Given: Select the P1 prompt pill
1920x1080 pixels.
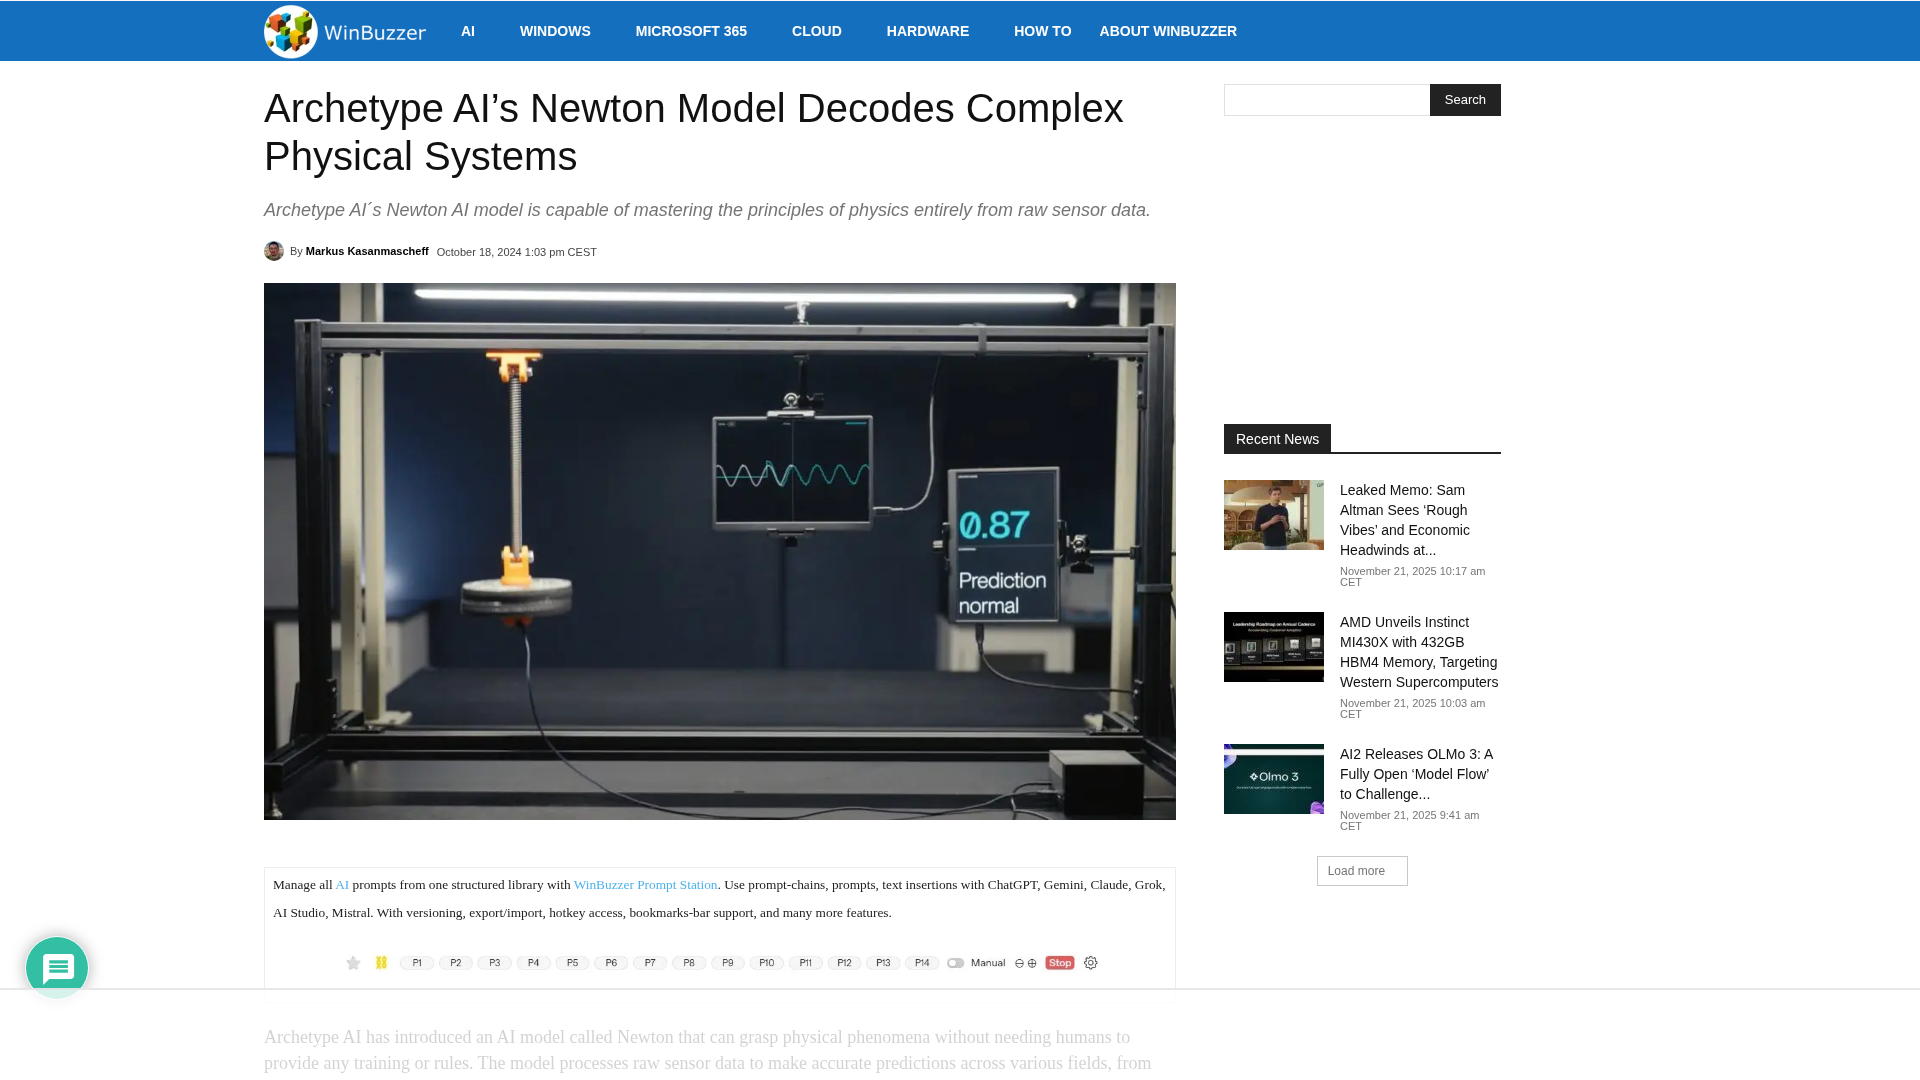Looking at the screenshot, I should click(x=417, y=963).
